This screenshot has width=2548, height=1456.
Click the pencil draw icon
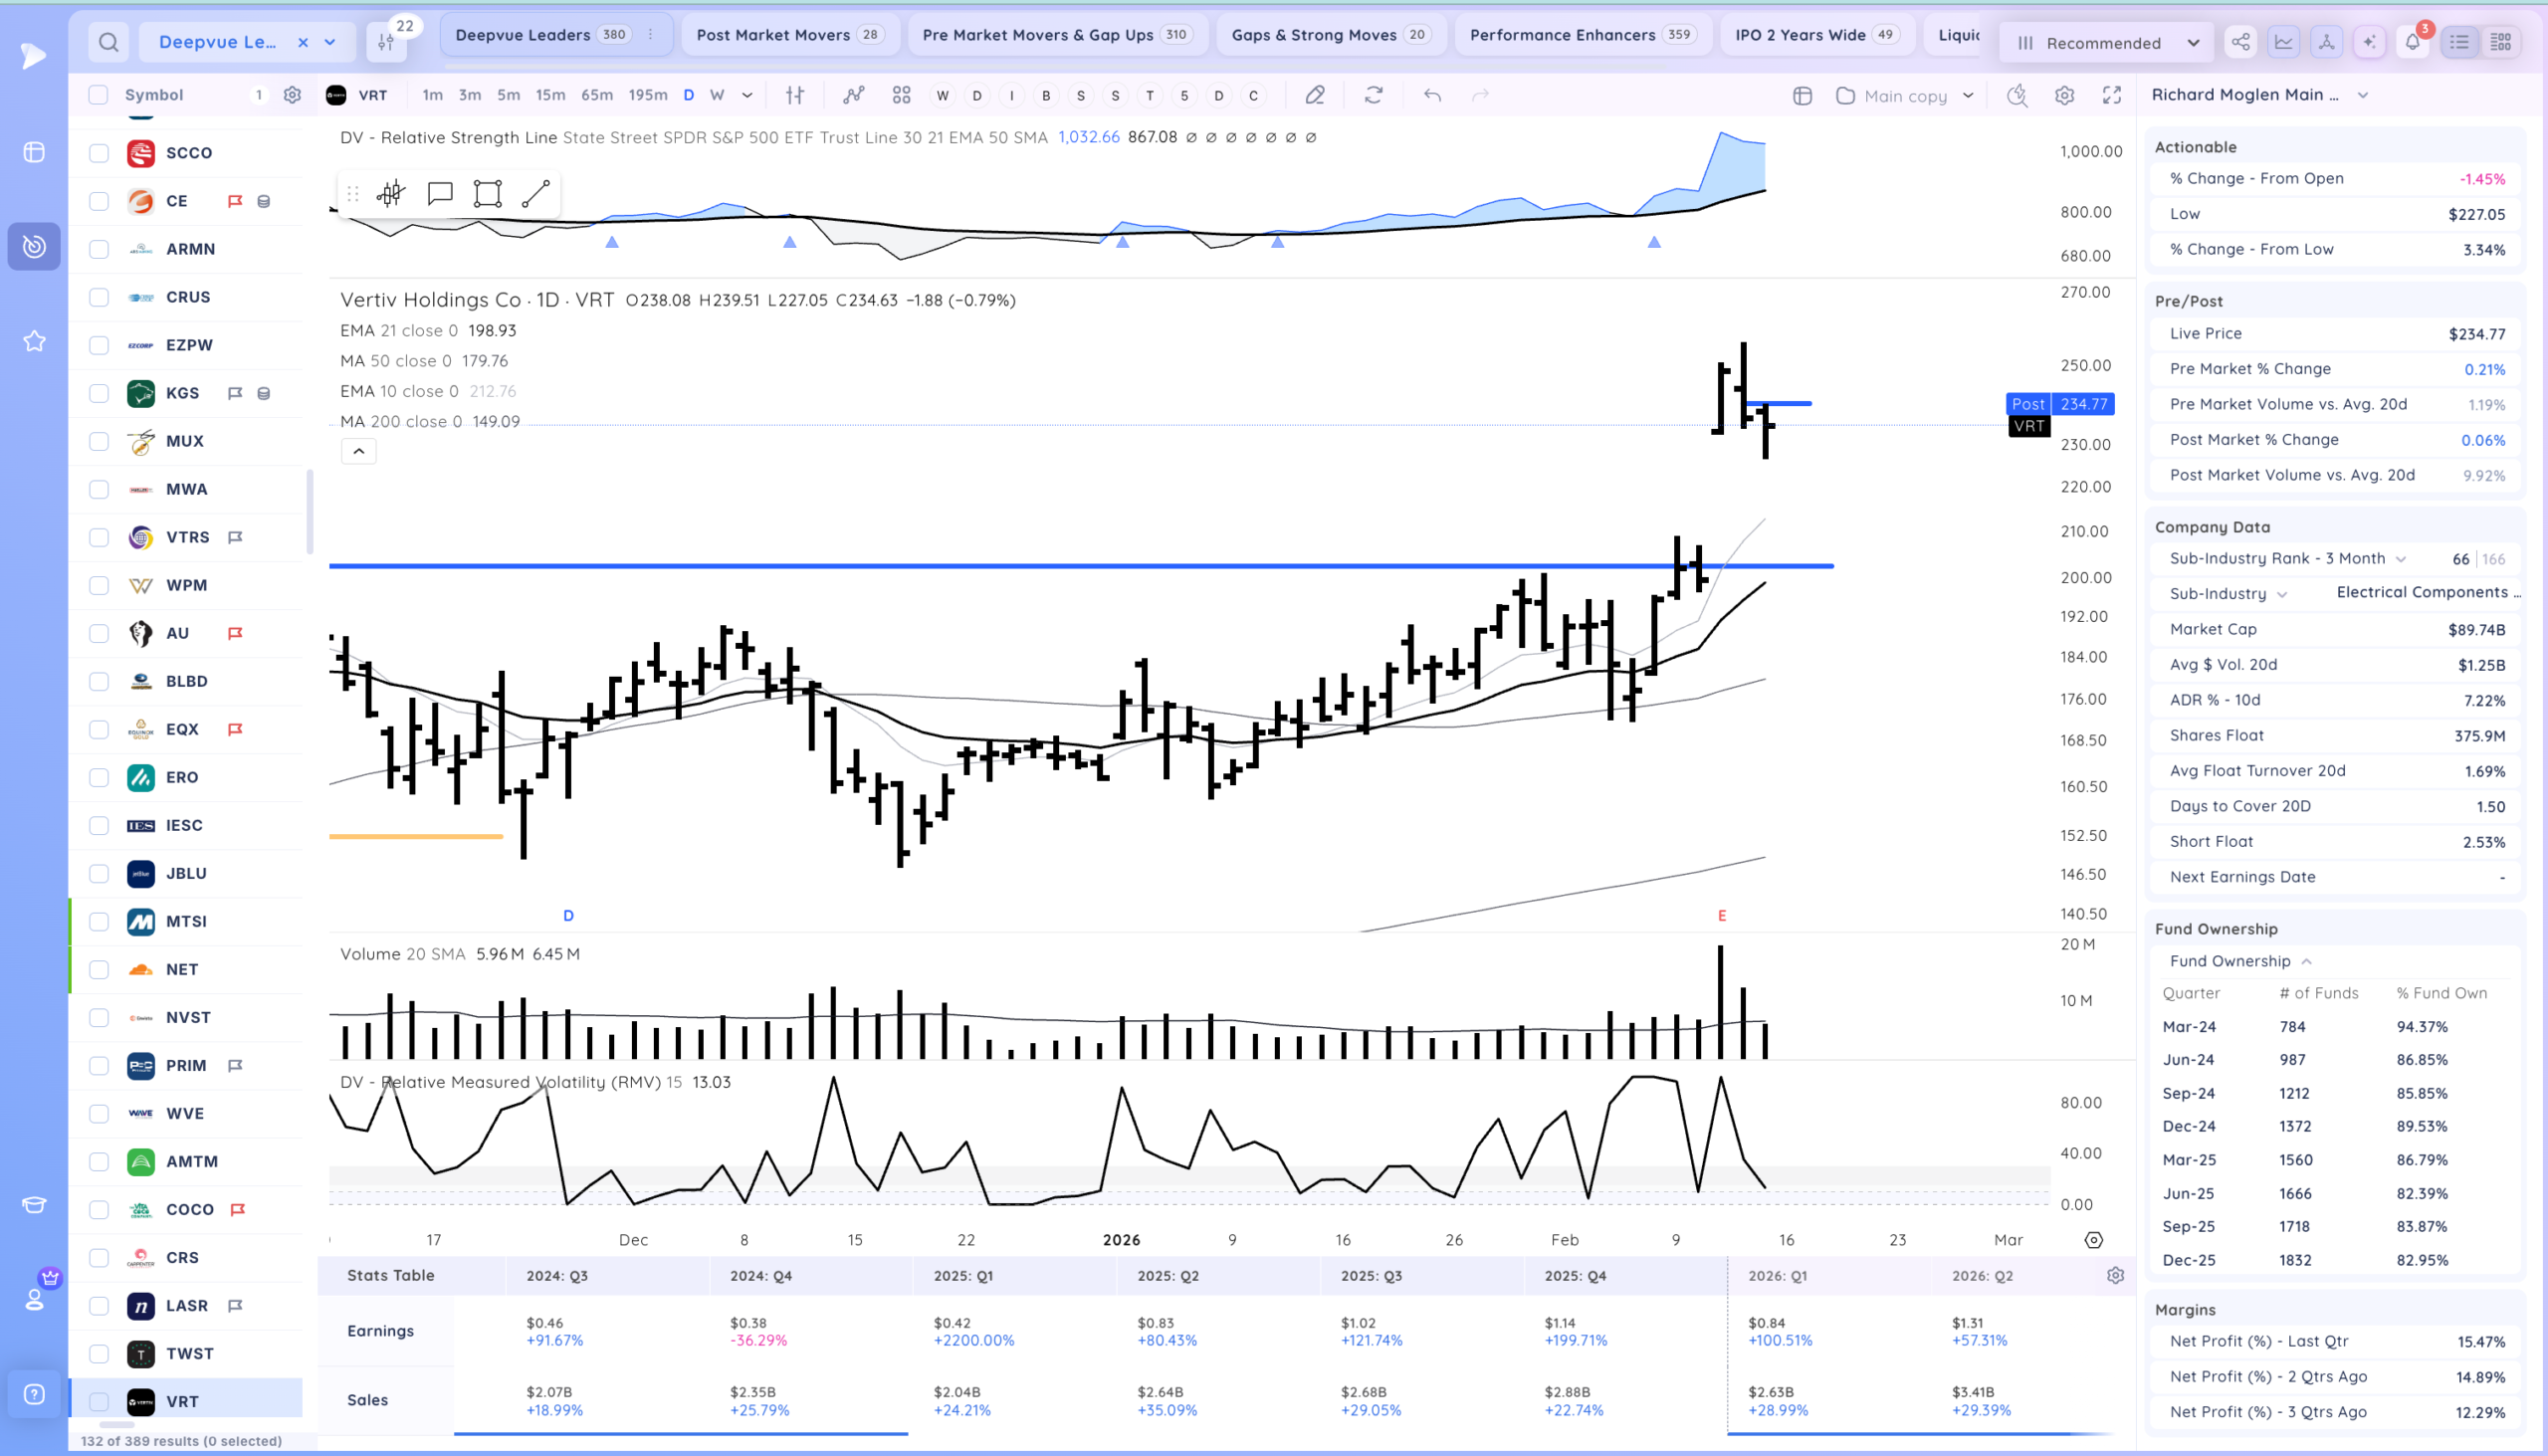coord(1315,95)
